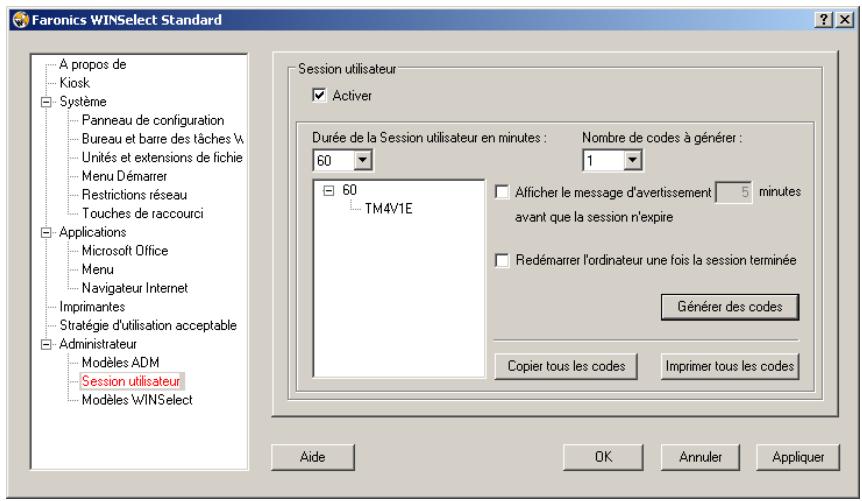Viewport: 862px width, 501px height.
Task: Close the WINSelect dialog window
Action: 844,20
